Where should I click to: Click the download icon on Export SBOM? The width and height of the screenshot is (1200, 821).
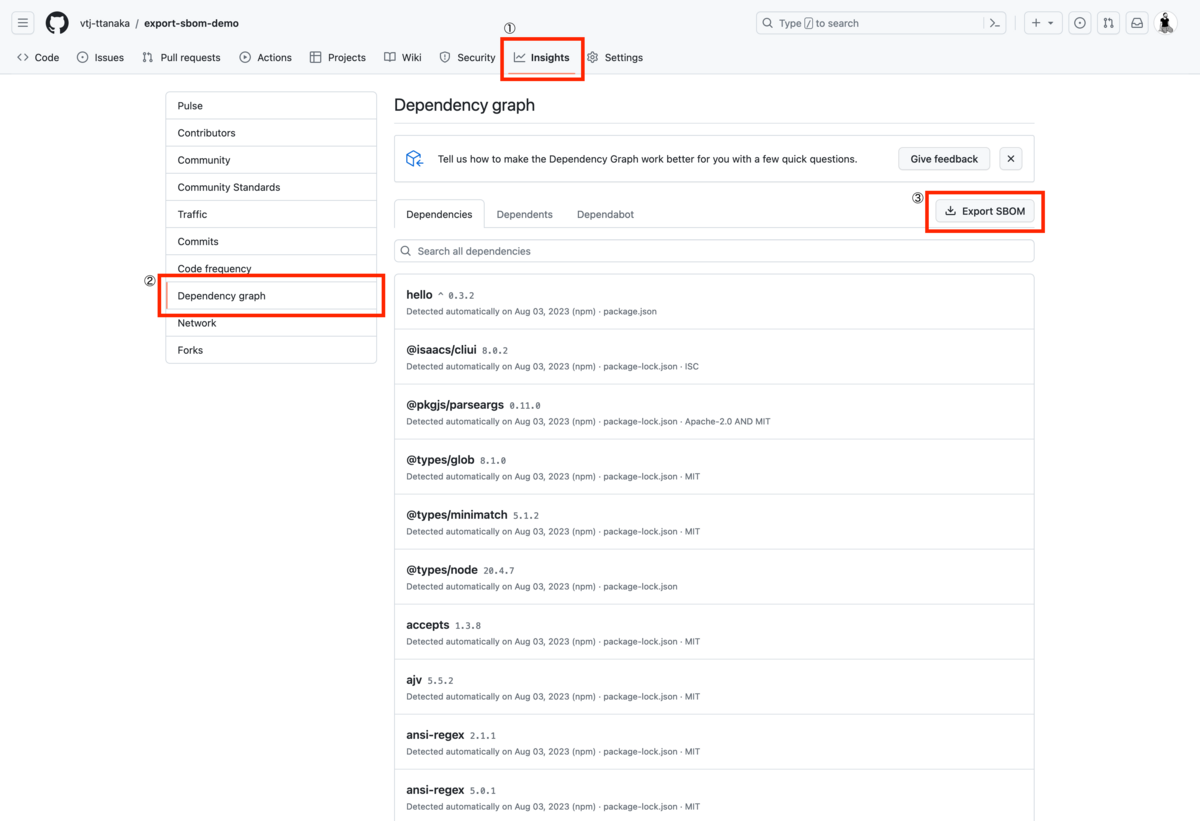tap(949, 211)
